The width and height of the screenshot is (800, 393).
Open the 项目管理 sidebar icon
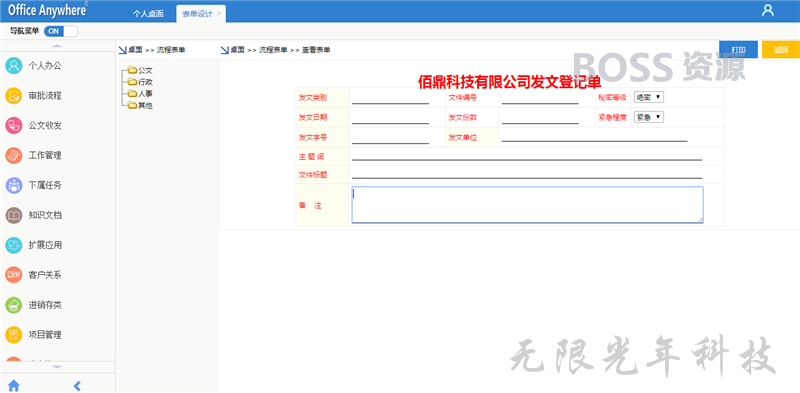click(x=14, y=335)
